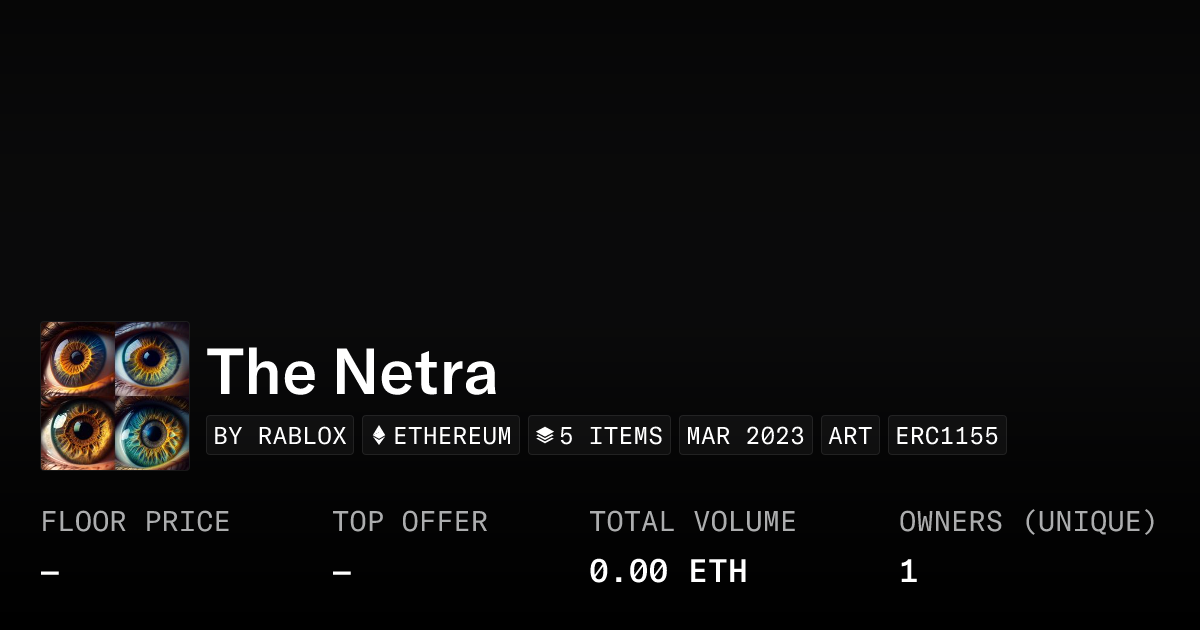Select the stacked-layers icon beside 5 ITEMS
Viewport: 1200px width, 630px height.
[x=542, y=434]
